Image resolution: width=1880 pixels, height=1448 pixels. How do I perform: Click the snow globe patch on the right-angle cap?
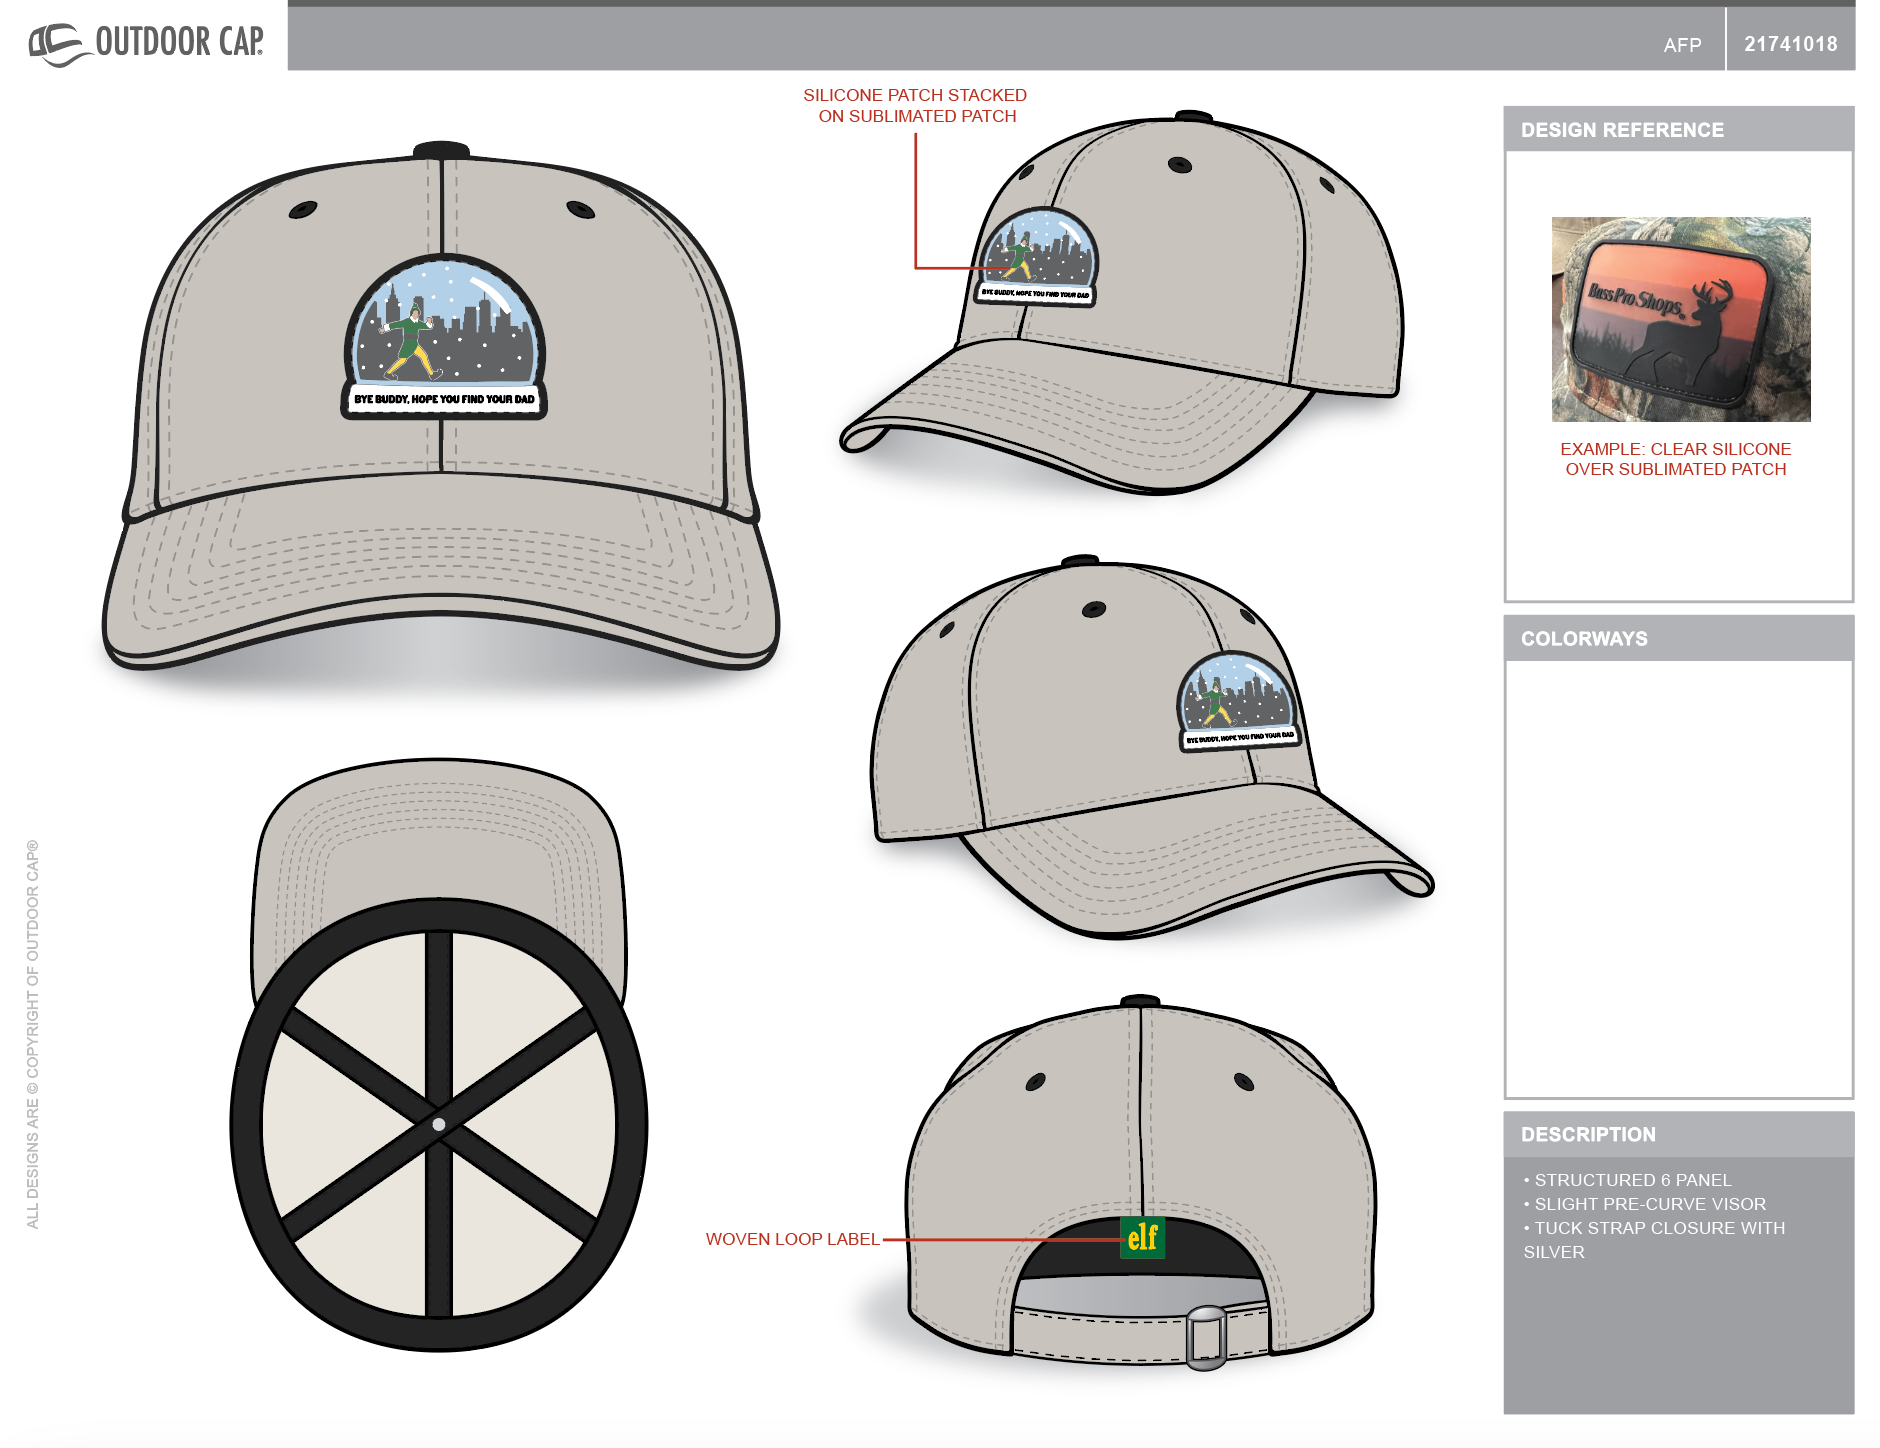click(x=1238, y=701)
